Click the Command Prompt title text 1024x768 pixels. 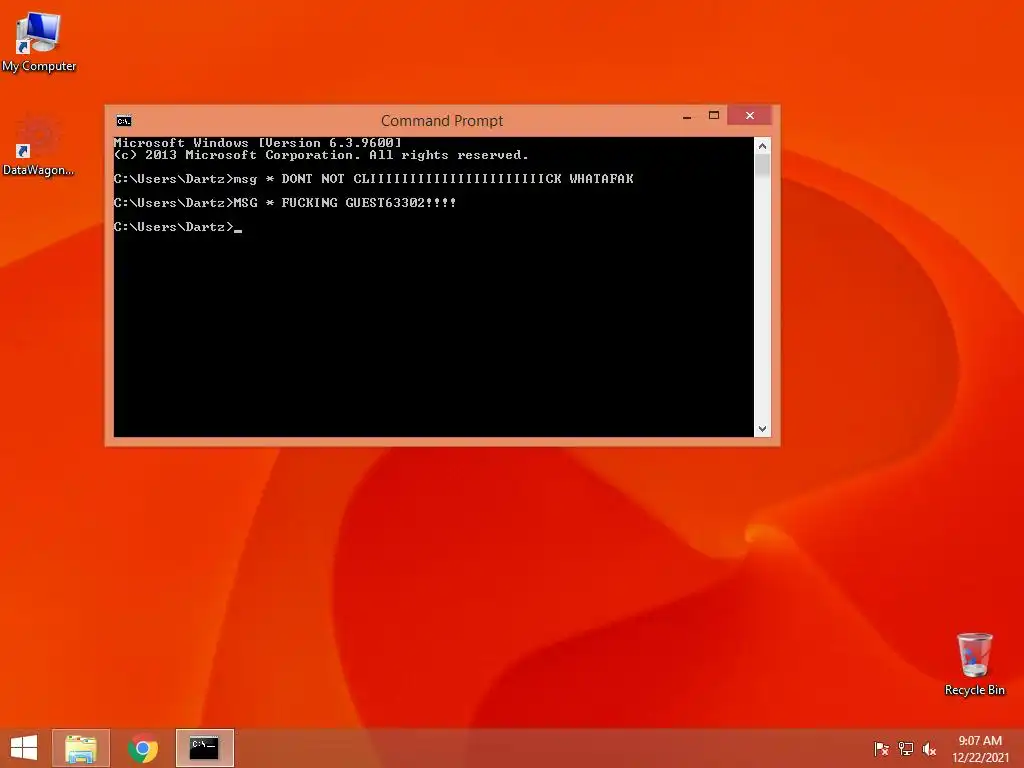coord(442,121)
